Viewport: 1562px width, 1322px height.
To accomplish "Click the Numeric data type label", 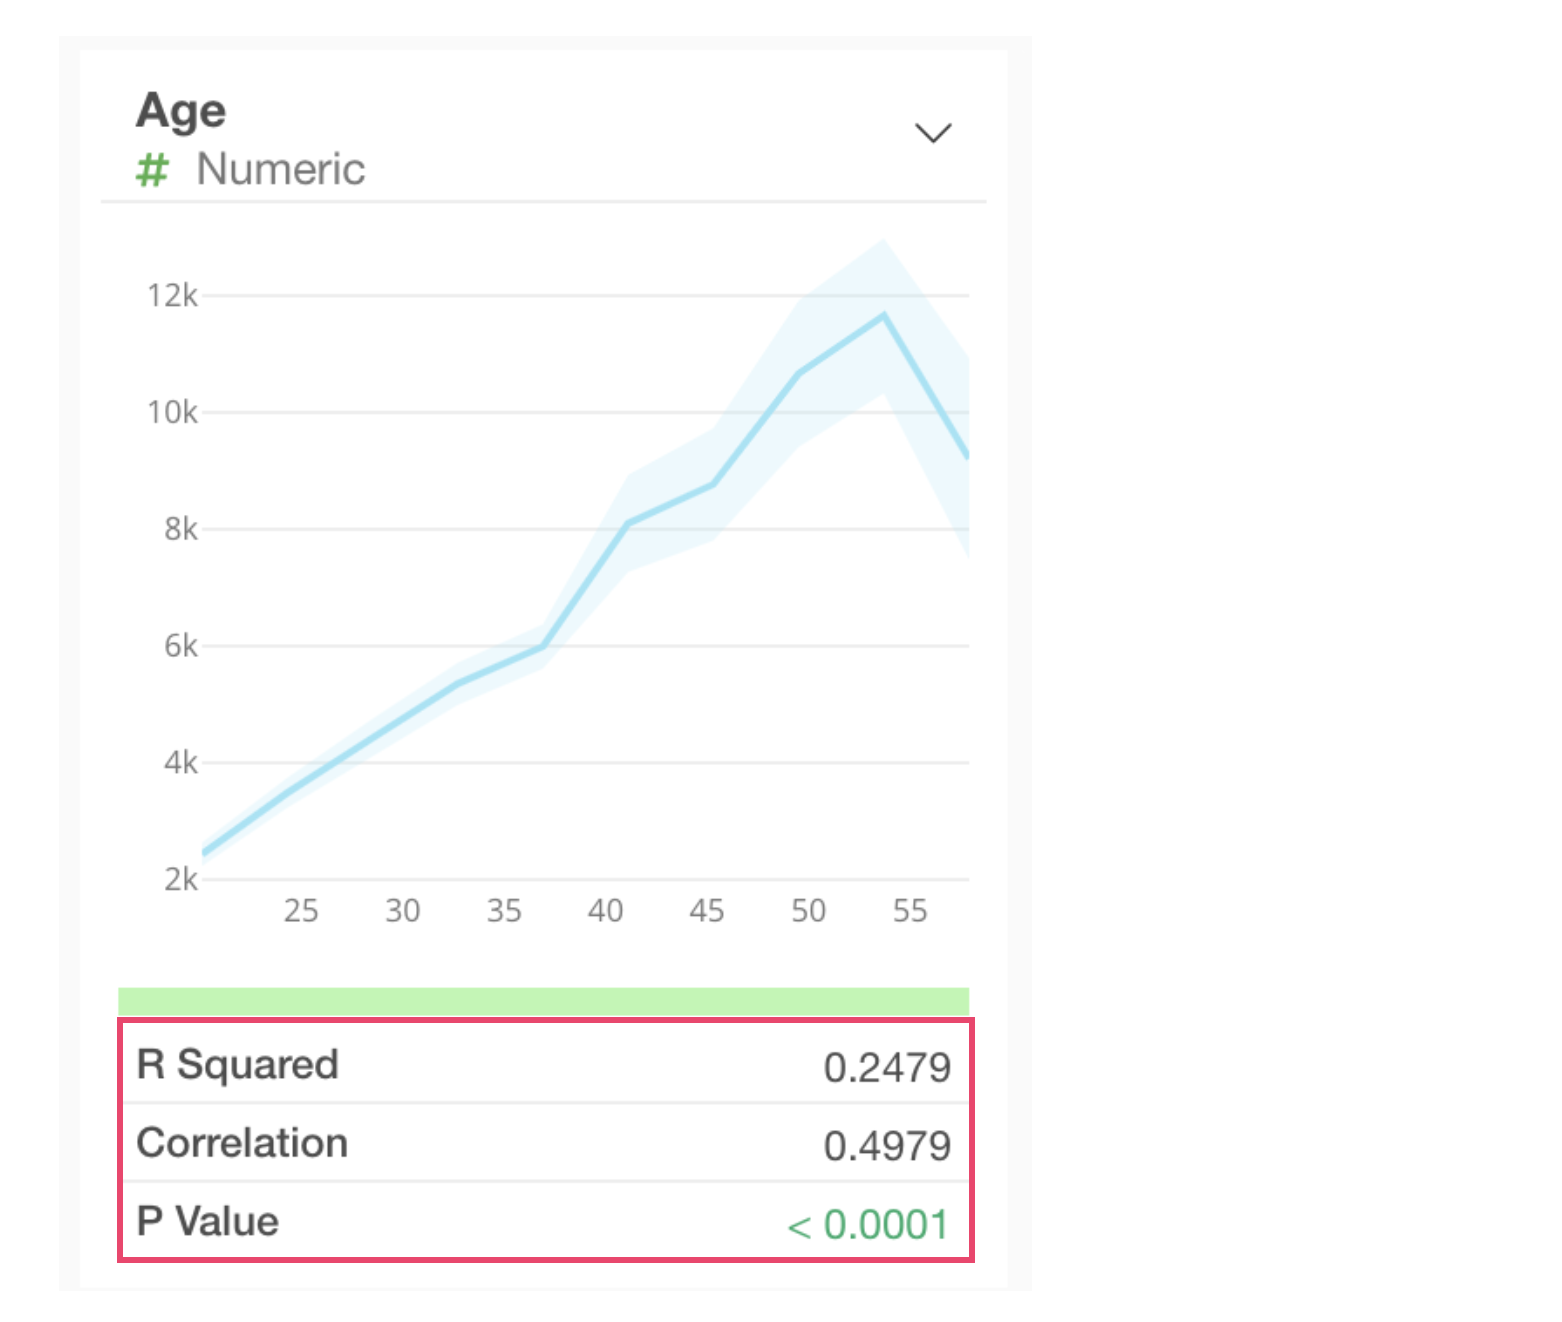I will 280,169.
